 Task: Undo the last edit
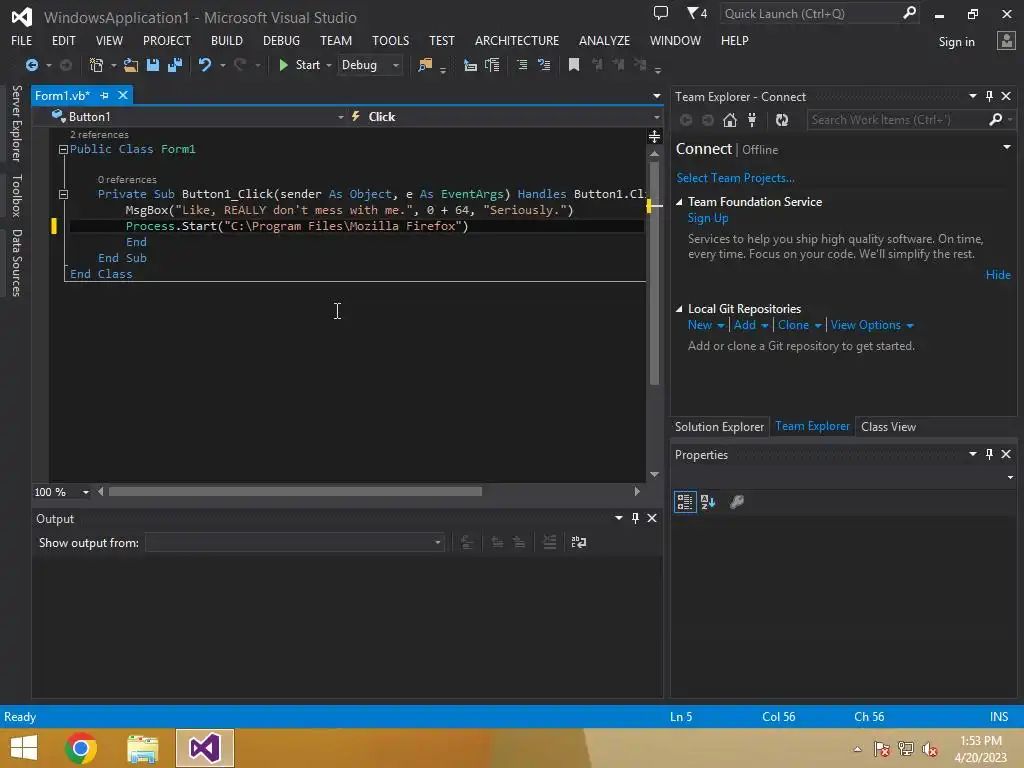coord(205,65)
